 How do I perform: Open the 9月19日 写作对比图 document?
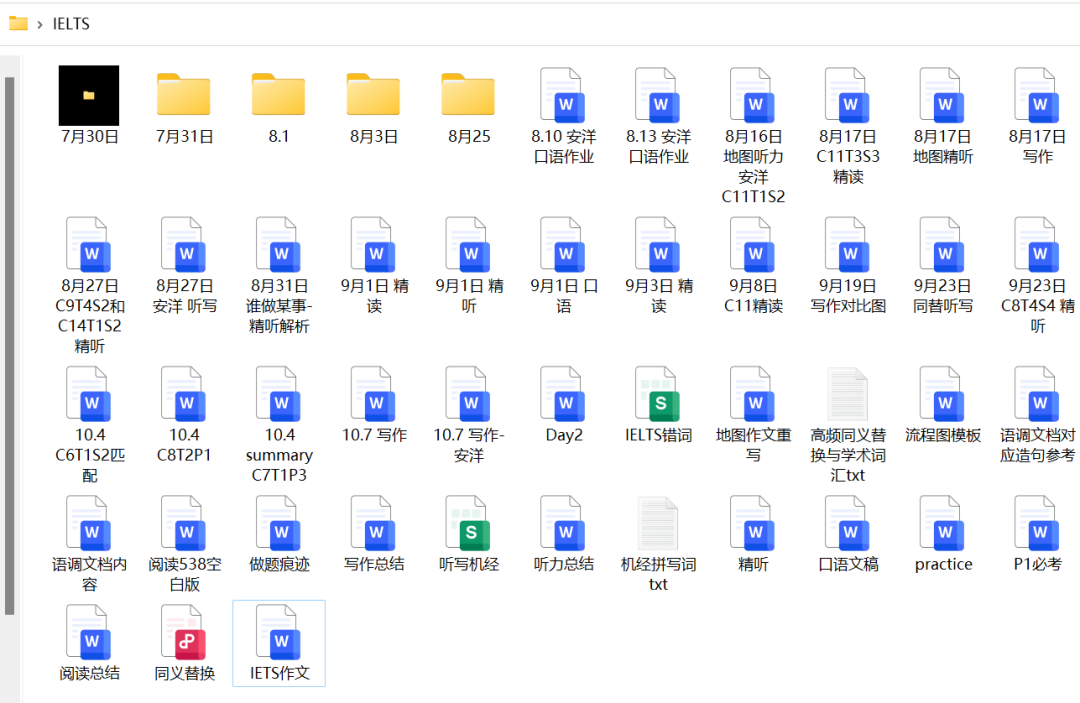(848, 245)
